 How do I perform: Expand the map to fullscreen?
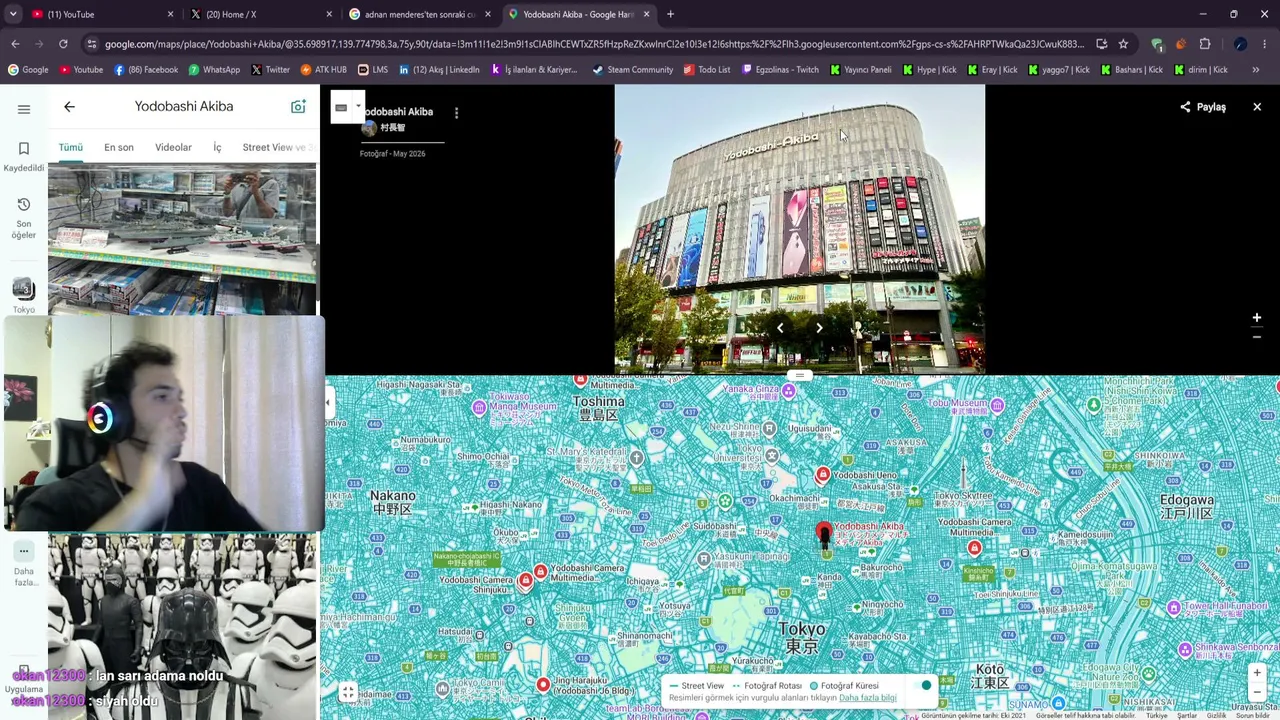pyautogui.click(x=347, y=691)
